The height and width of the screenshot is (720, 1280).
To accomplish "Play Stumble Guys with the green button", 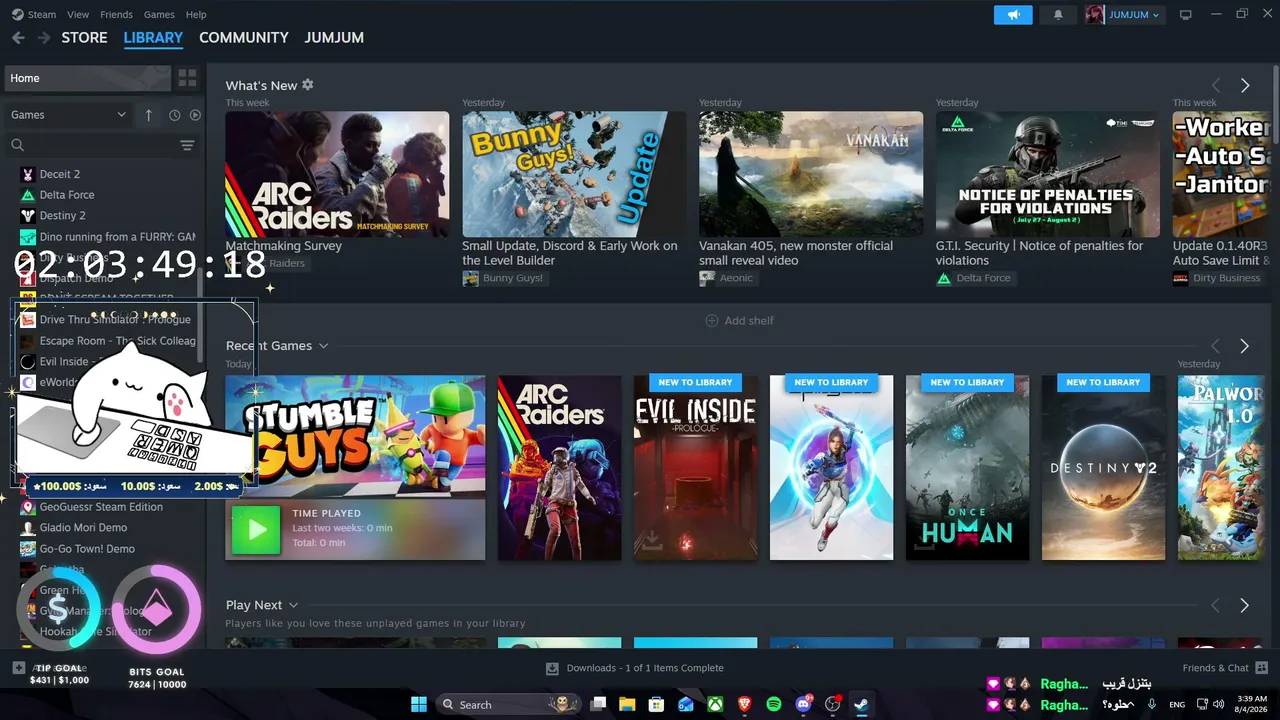I will [x=256, y=530].
